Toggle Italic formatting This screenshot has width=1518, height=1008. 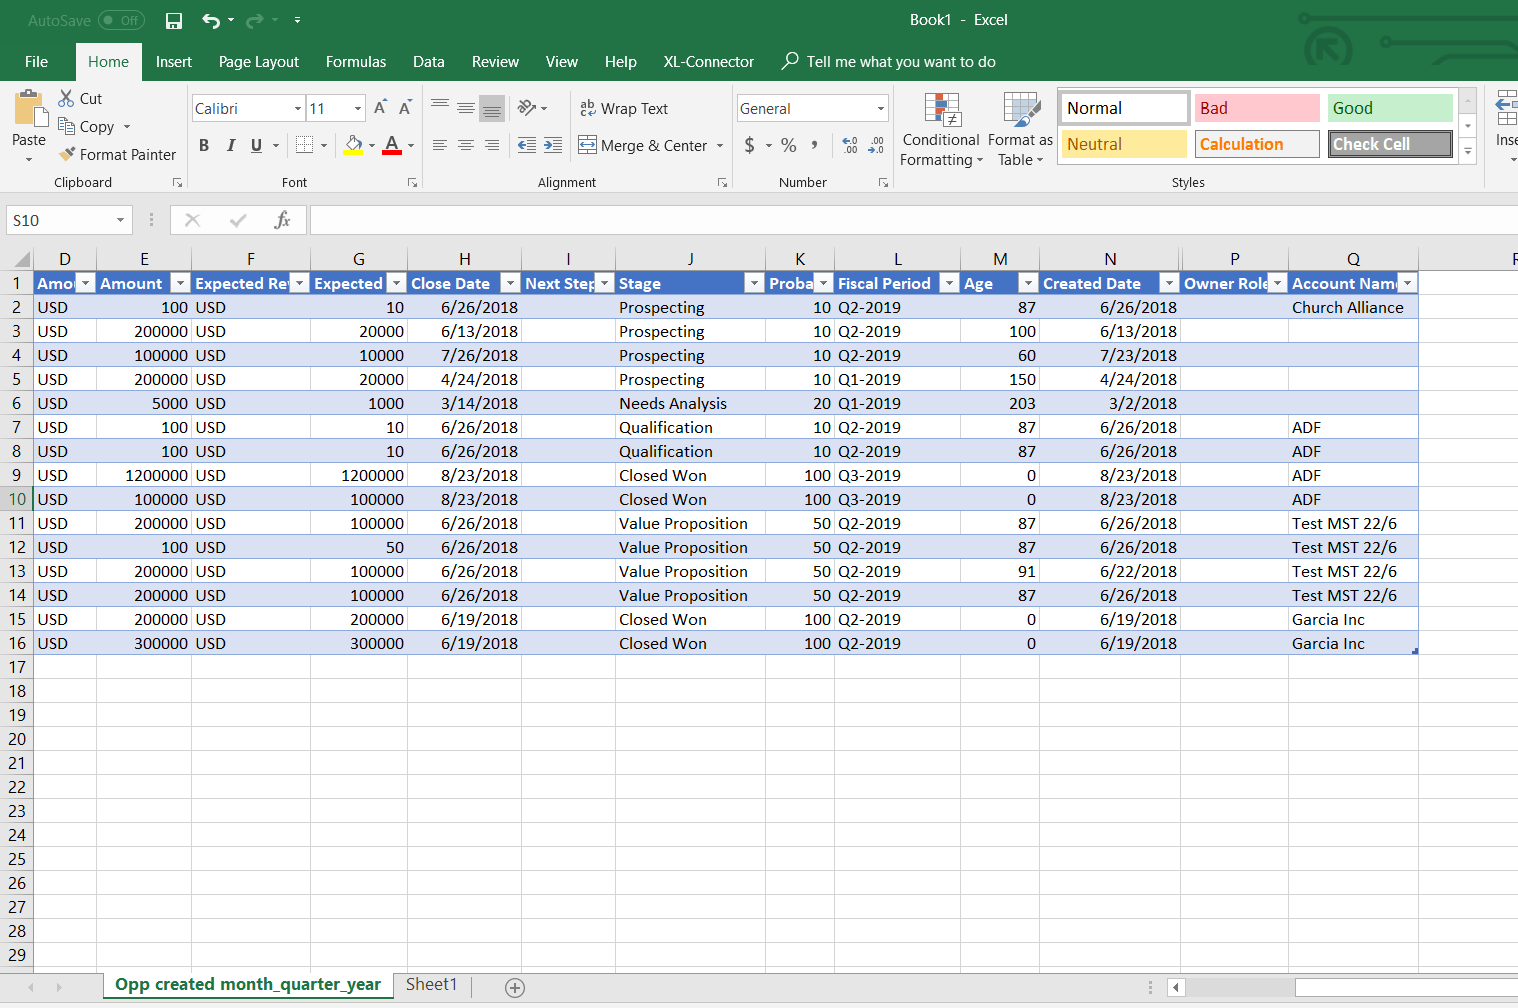[x=231, y=145]
